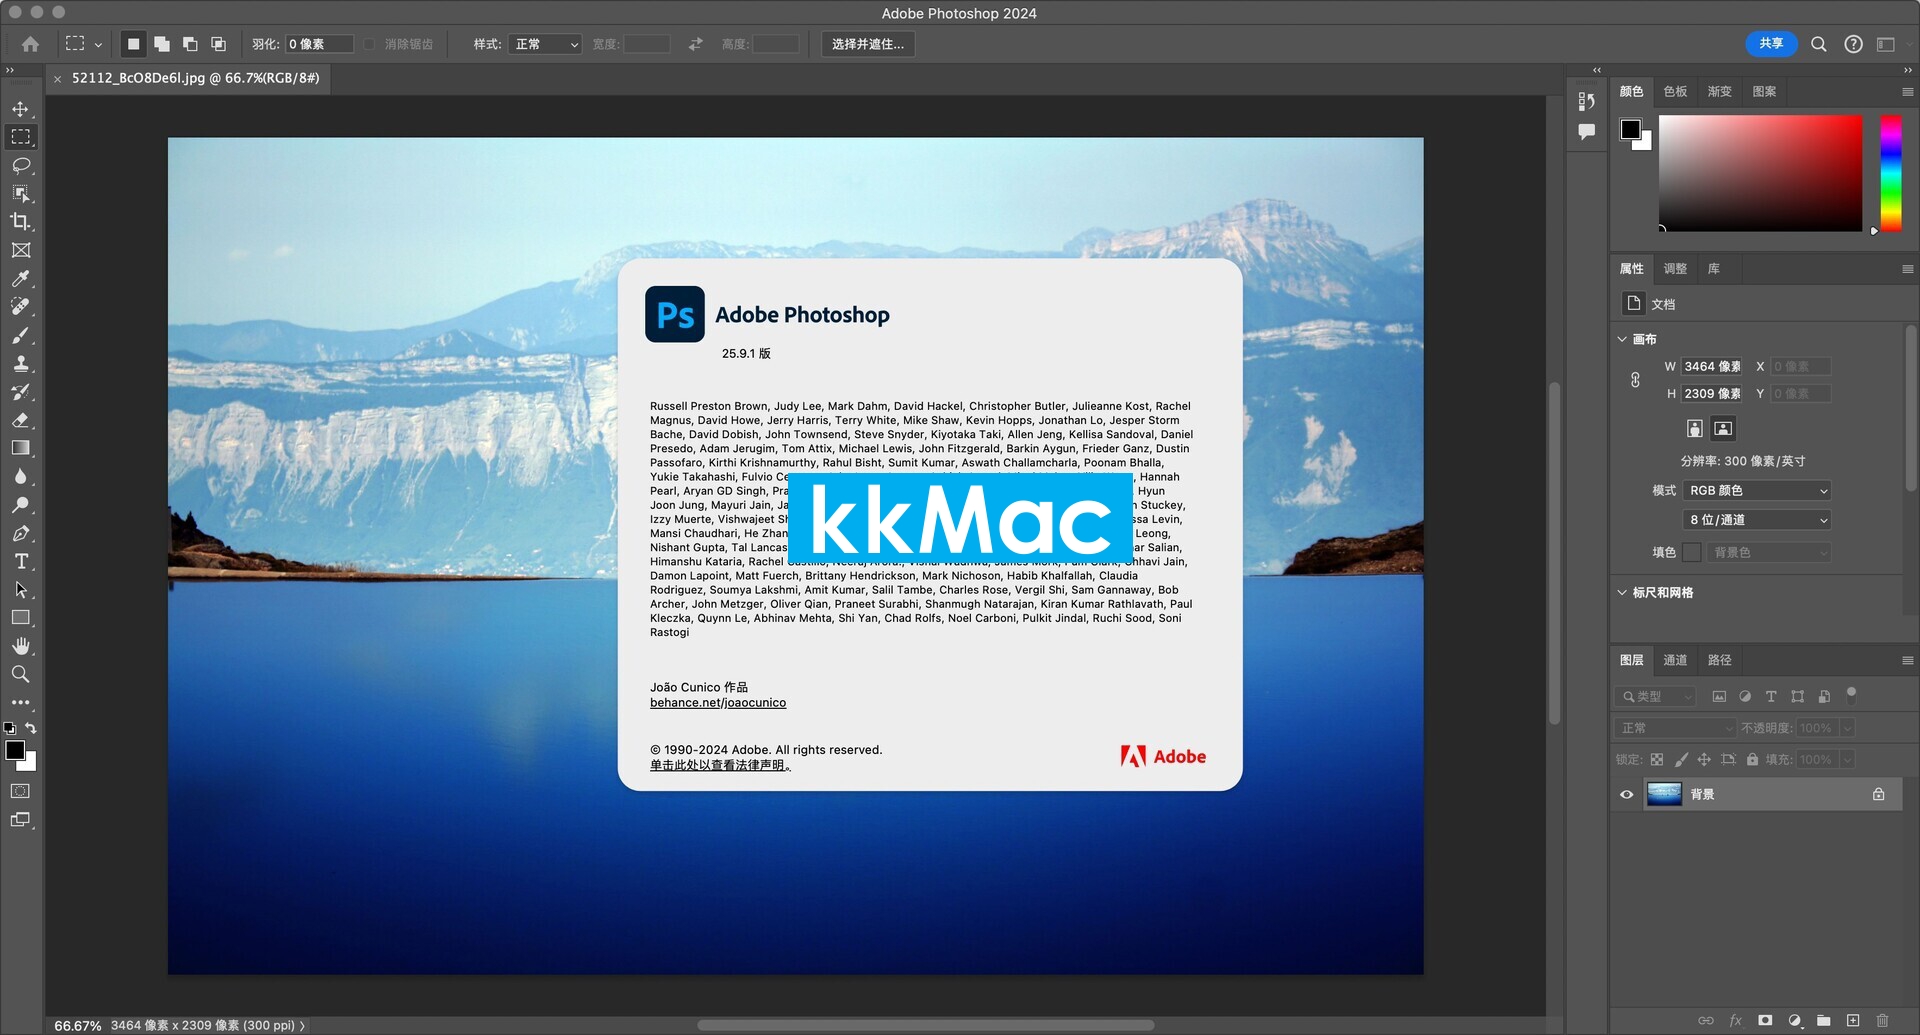The height and width of the screenshot is (1035, 1920).
Task: Switch to the 路径 tab
Action: pyautogui.click(x=1719, y=660)
